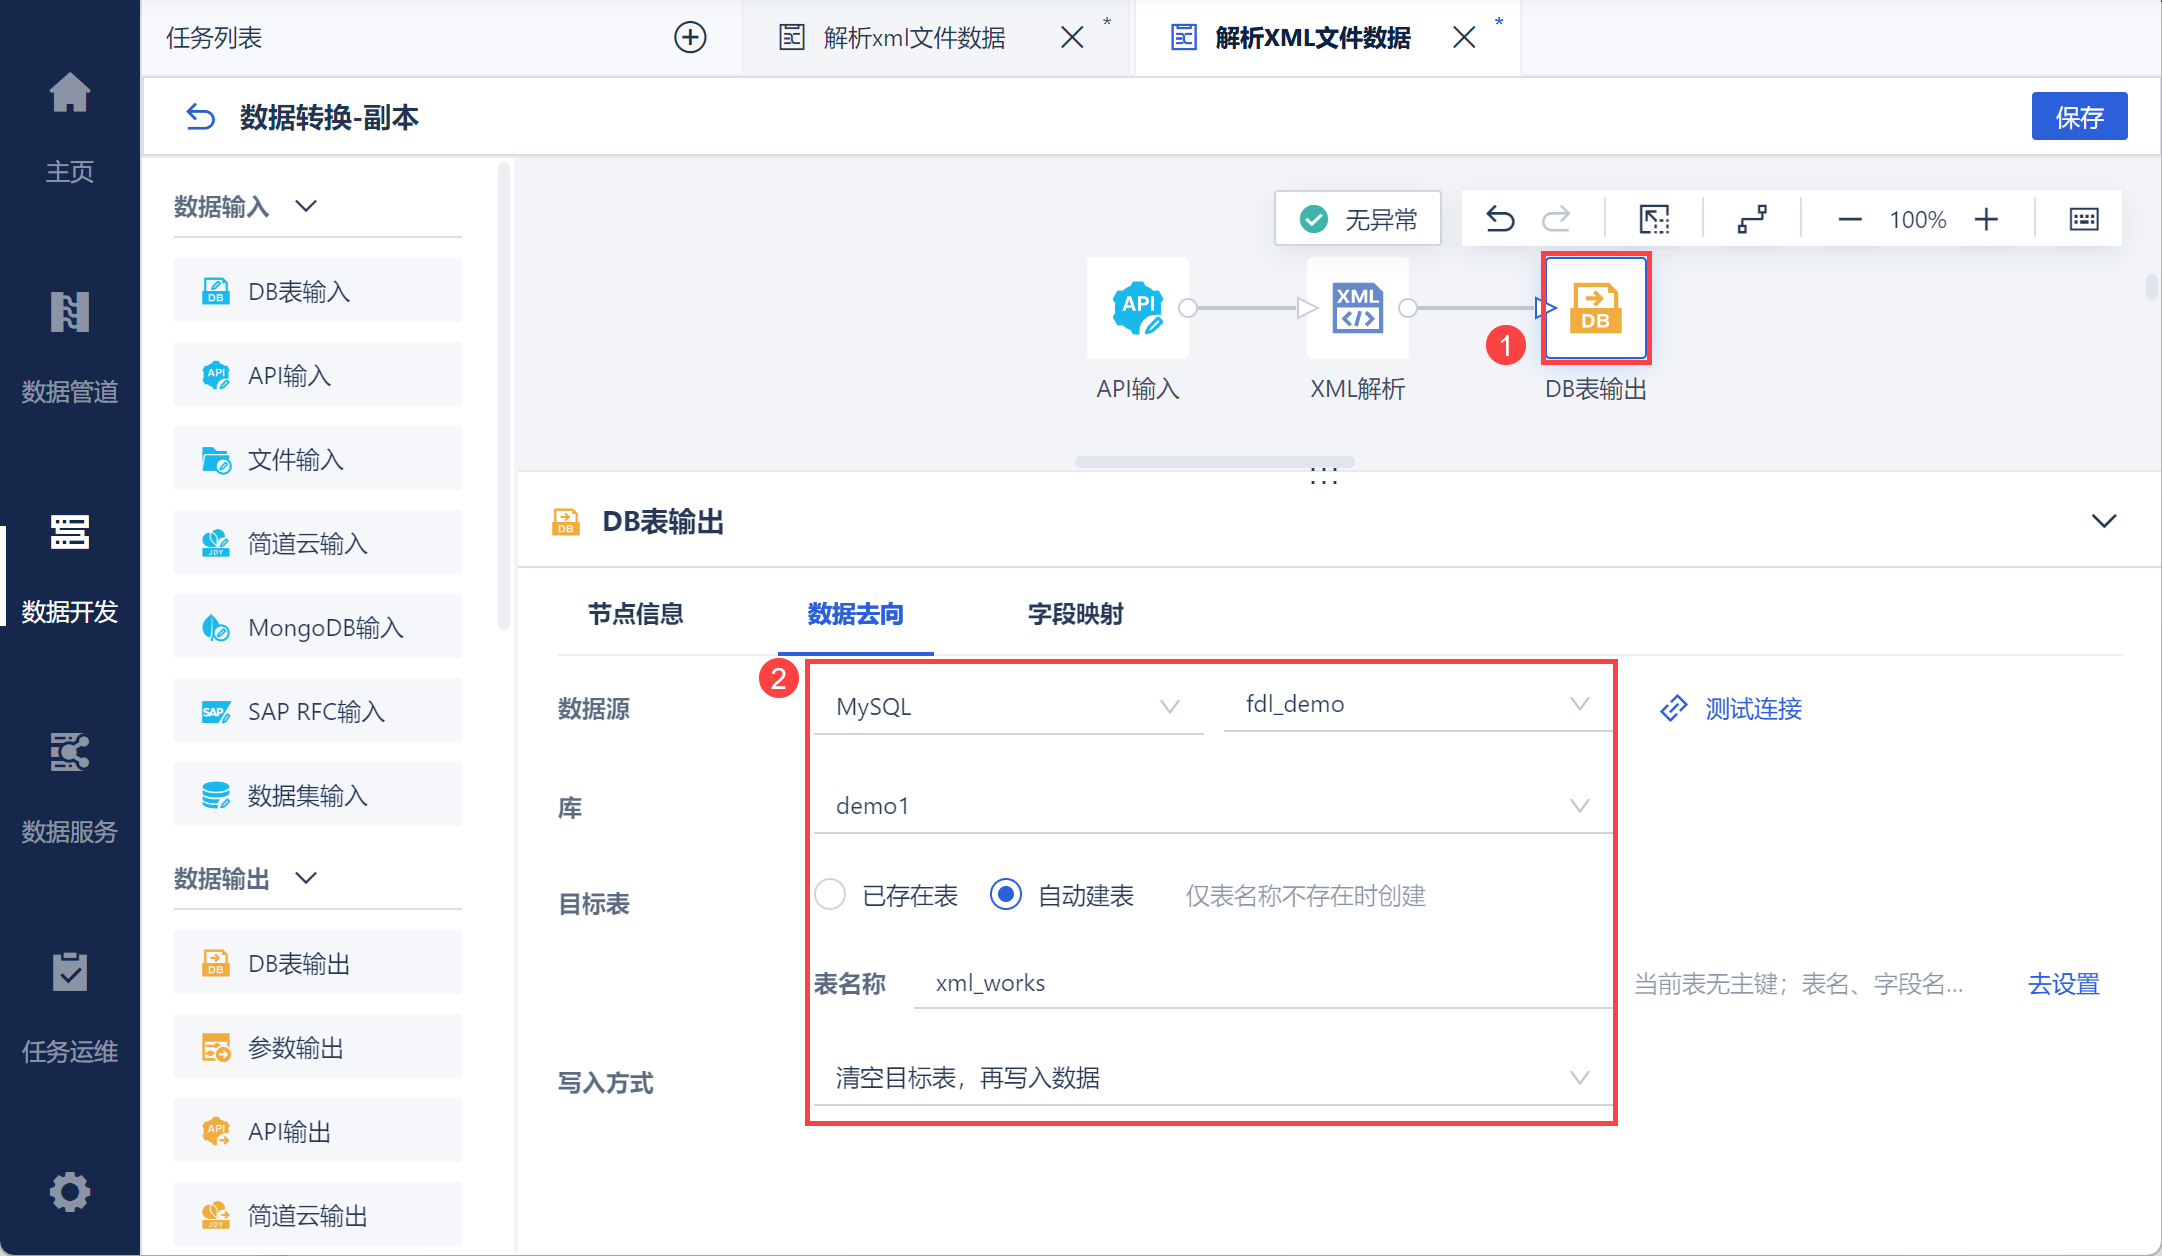This screenshot has height=1256, width=2162.
Task: Click the fit-to-screen selection icon
Action: pos(1654,219)
